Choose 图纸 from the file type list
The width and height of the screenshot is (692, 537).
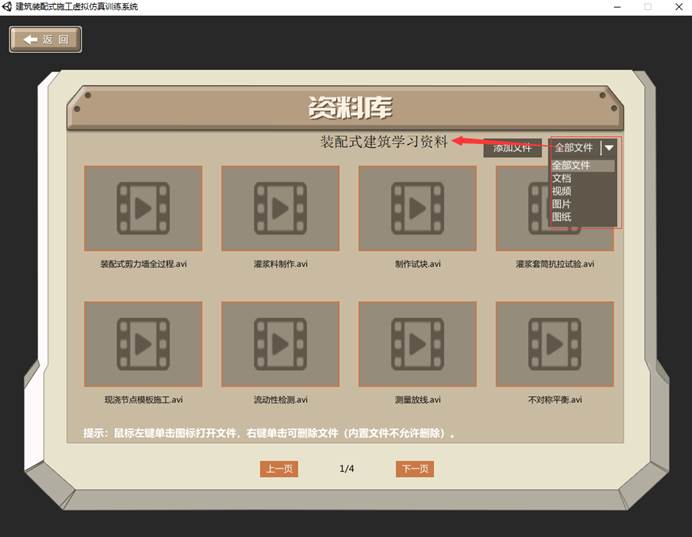point(562,216)
